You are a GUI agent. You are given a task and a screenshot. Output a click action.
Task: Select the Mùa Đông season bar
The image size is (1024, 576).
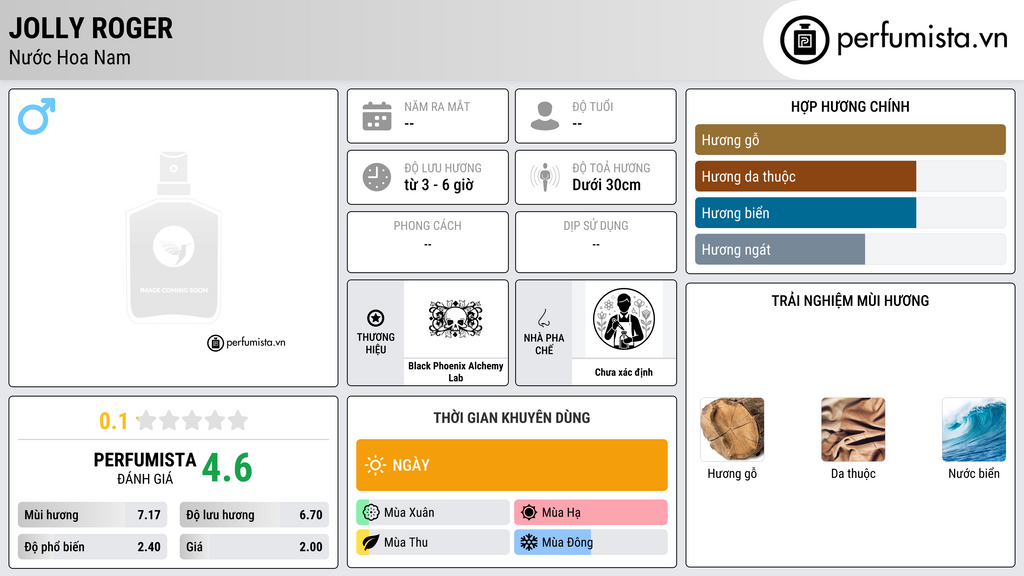click(x=591, y=542)
